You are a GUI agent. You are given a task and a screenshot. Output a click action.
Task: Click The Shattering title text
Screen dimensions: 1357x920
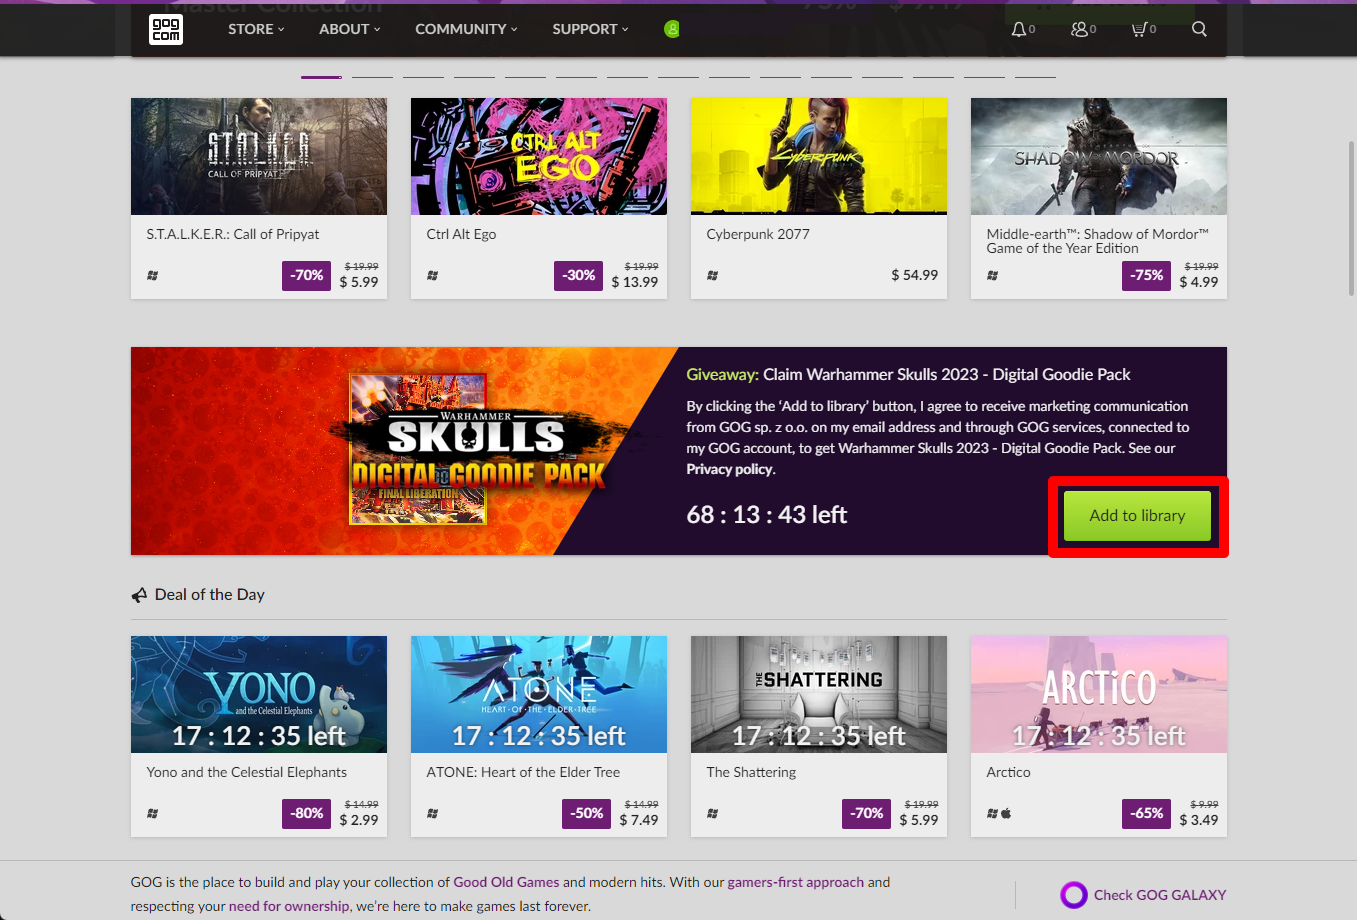tap(751, 772)
